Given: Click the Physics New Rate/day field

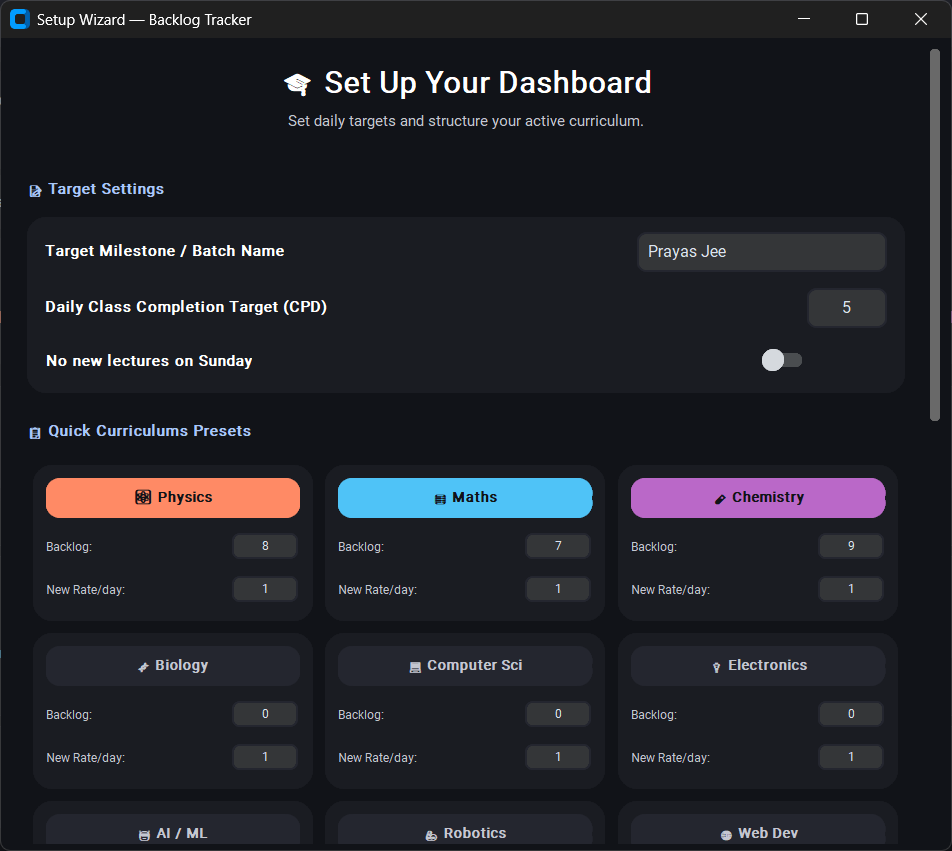Looking at the screenshot, I should click(x=265, y=589).
